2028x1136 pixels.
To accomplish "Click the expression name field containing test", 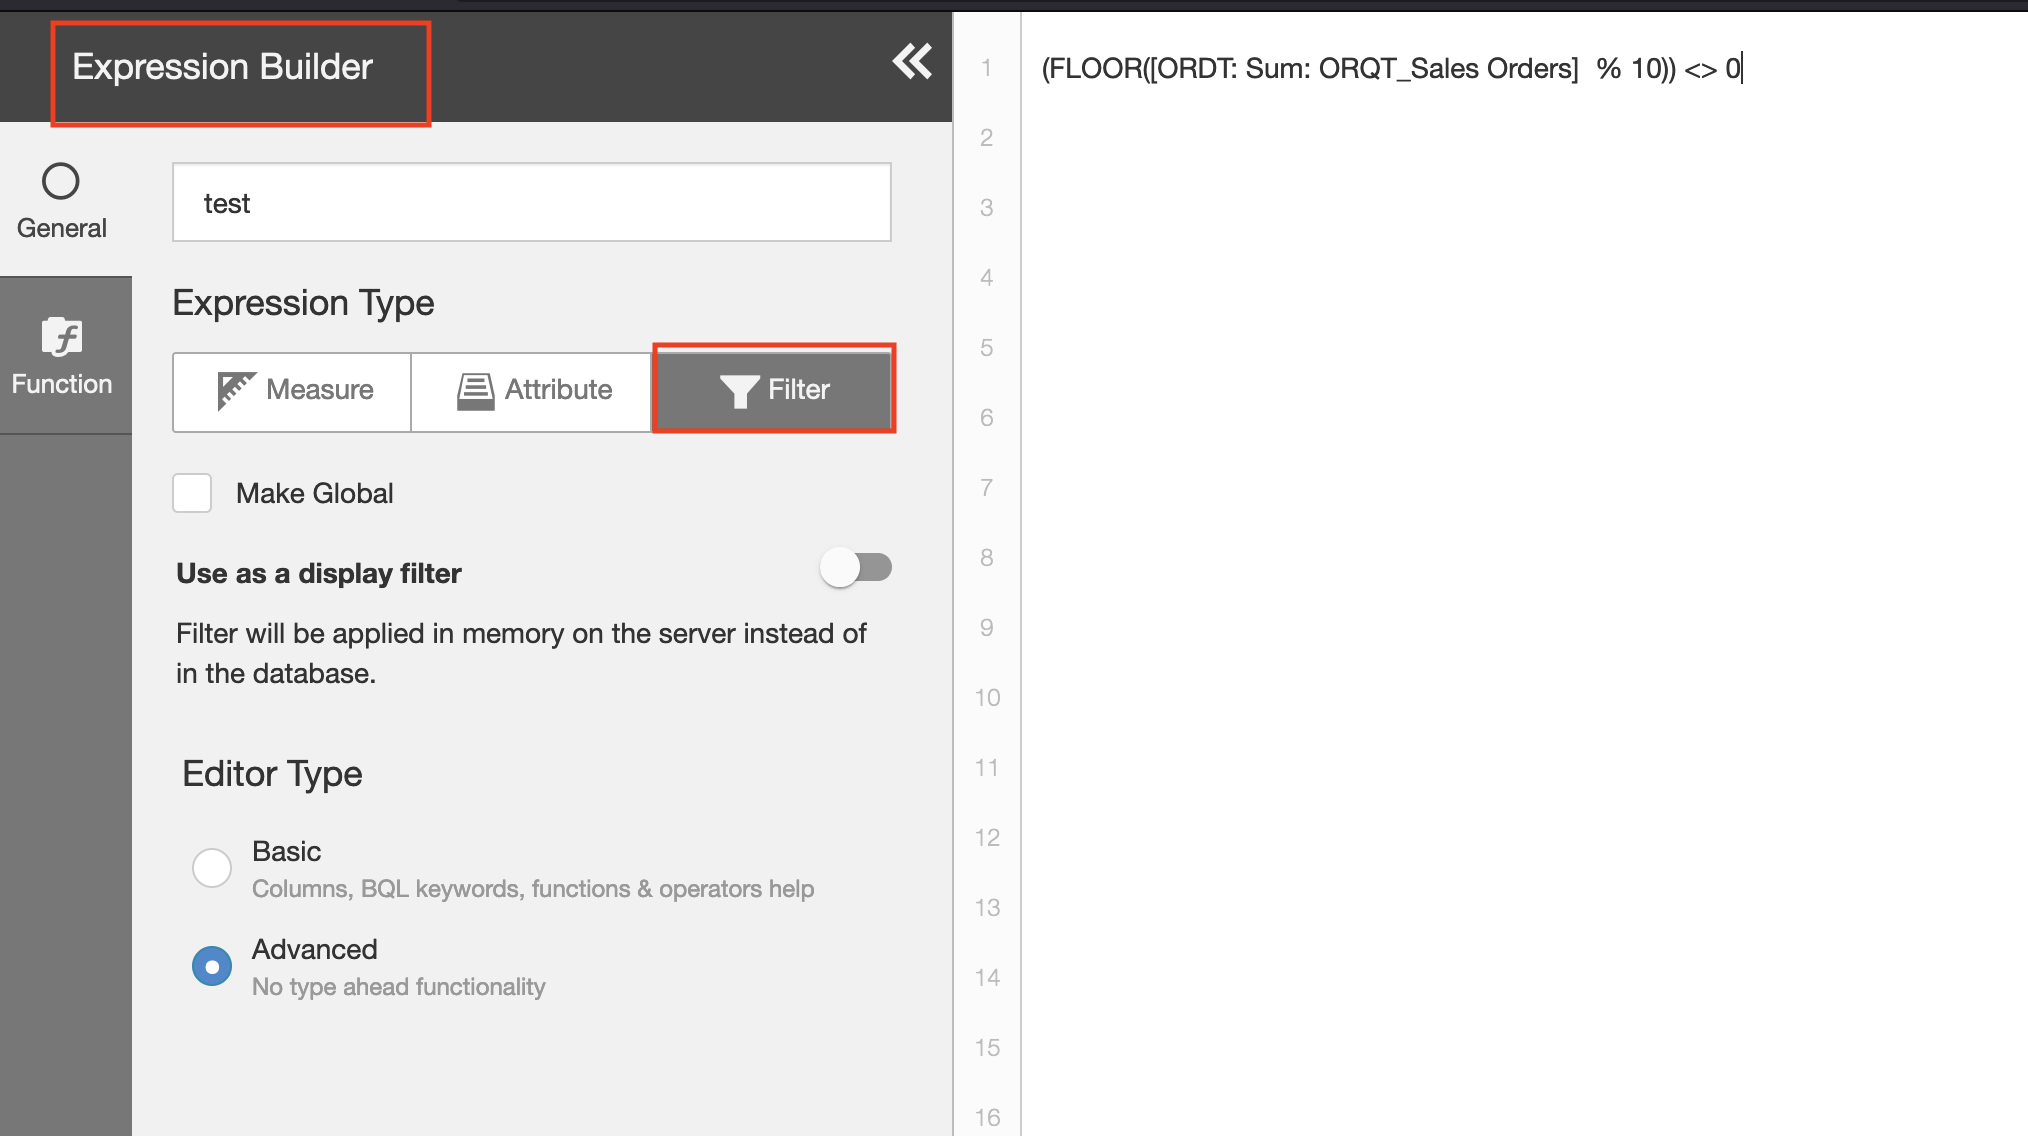I will coord(532,203).
